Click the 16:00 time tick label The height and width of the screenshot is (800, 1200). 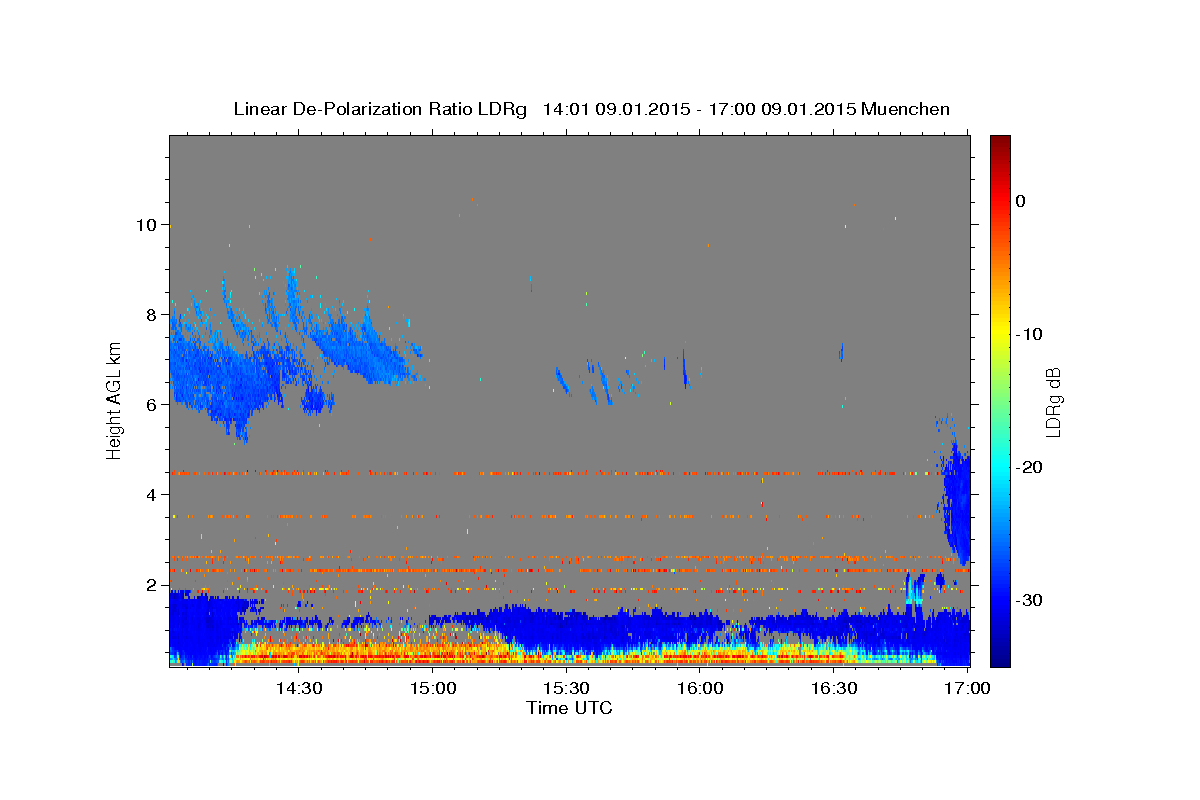[x=701, y=689]
